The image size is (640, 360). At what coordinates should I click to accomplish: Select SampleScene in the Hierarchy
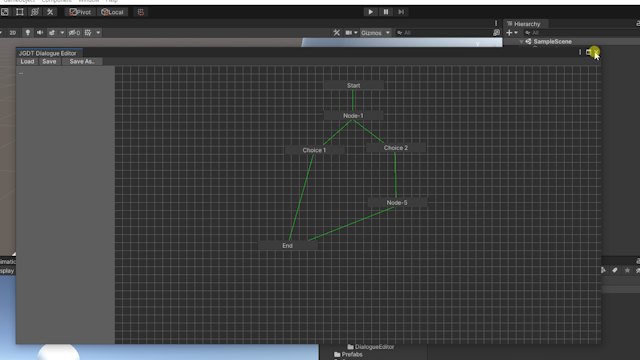click(x=552, y=42)
